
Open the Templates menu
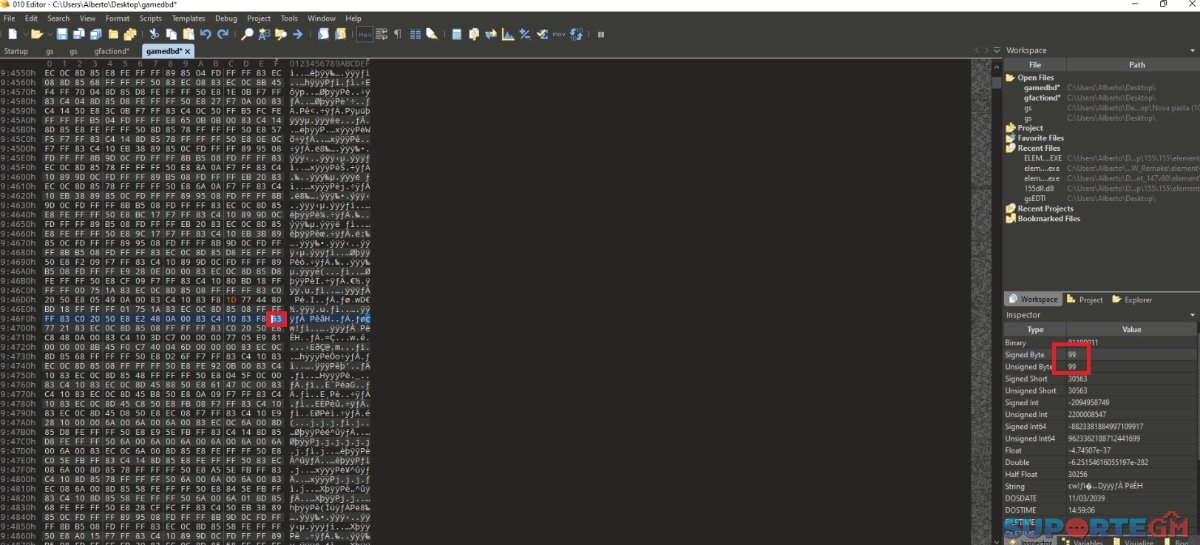tap(188, 18)
